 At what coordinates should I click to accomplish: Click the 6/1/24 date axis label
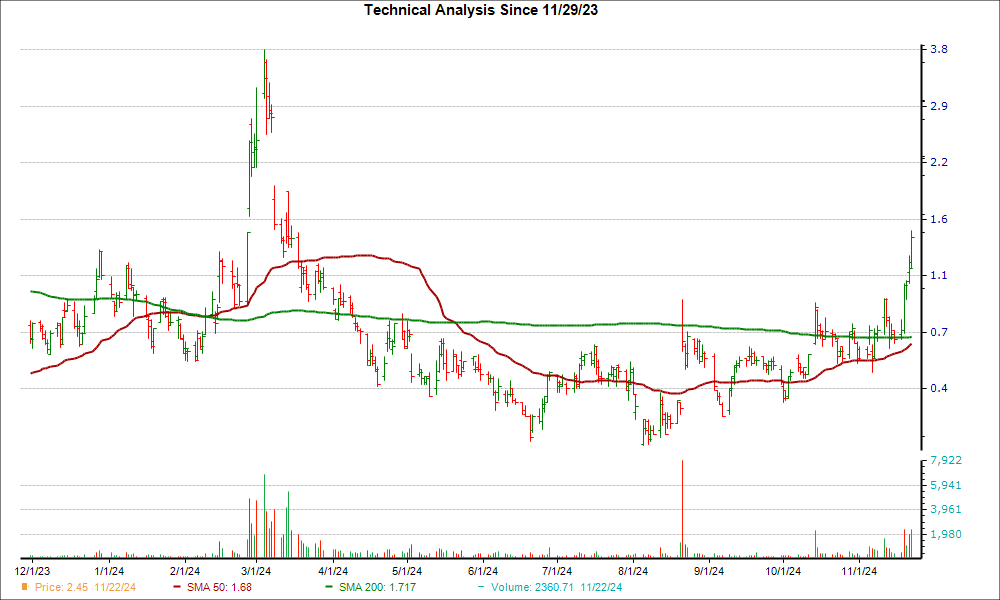(483, 571)
